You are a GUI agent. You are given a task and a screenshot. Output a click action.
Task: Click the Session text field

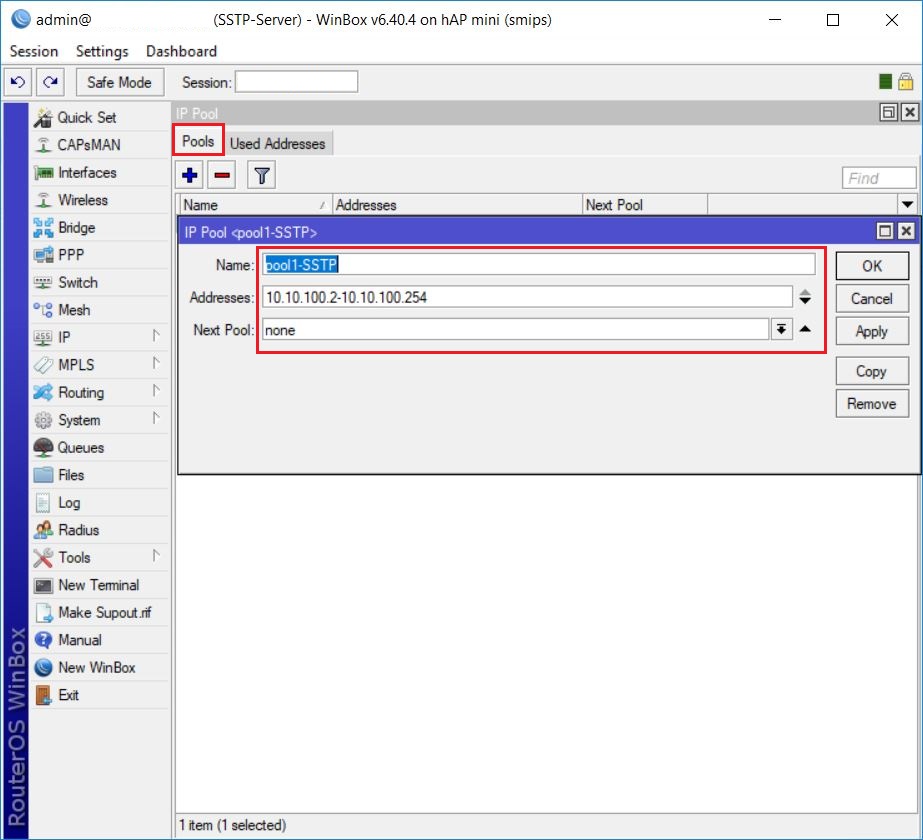pos(297,82)
